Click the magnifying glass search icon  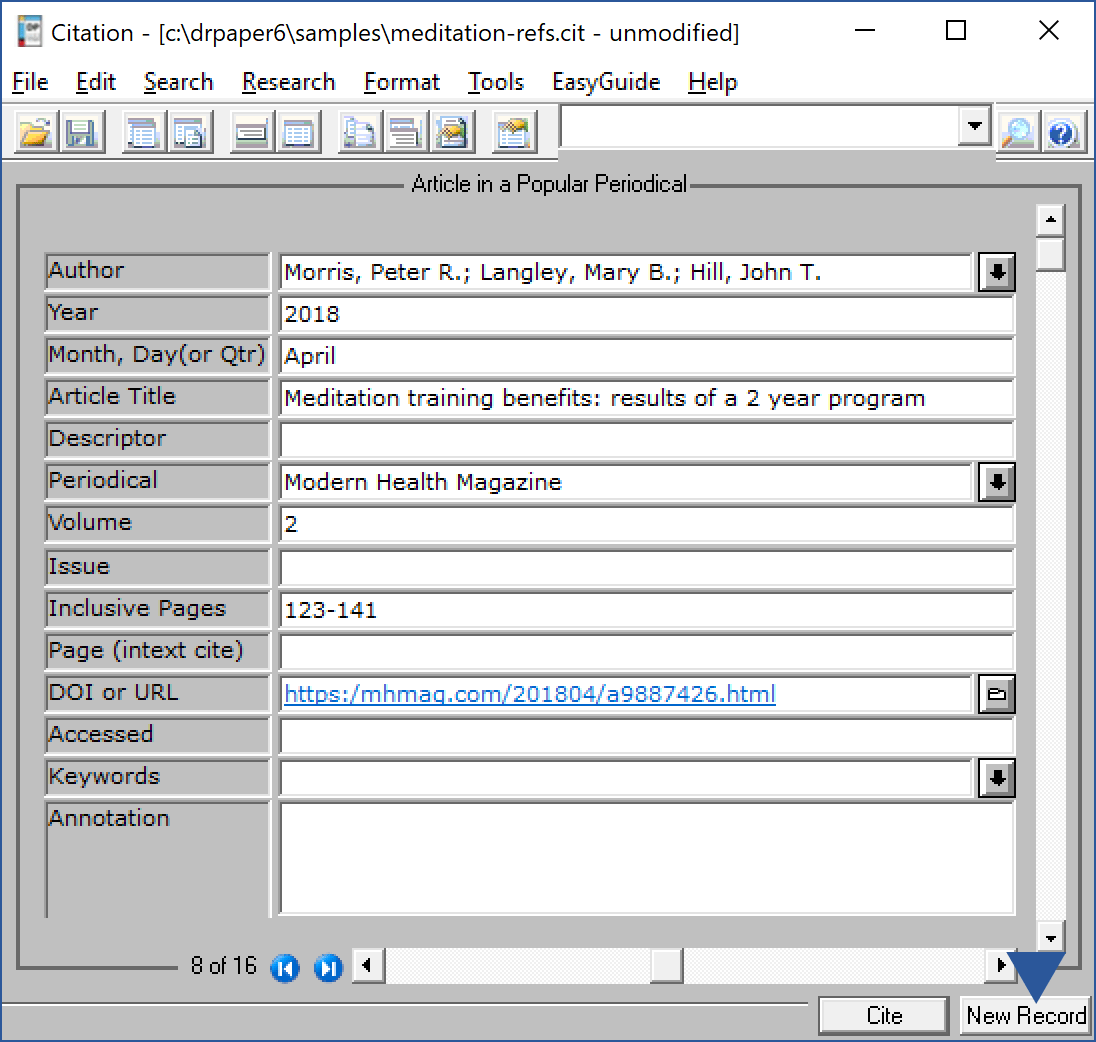1018,133
